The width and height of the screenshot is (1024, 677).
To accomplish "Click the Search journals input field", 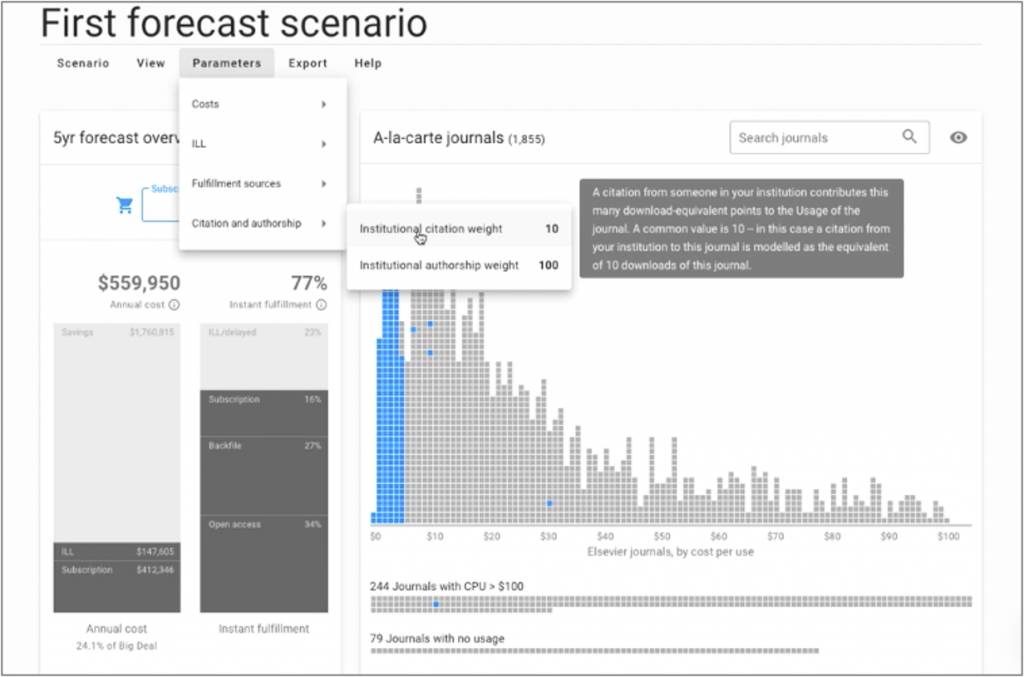I will (815, 138).
